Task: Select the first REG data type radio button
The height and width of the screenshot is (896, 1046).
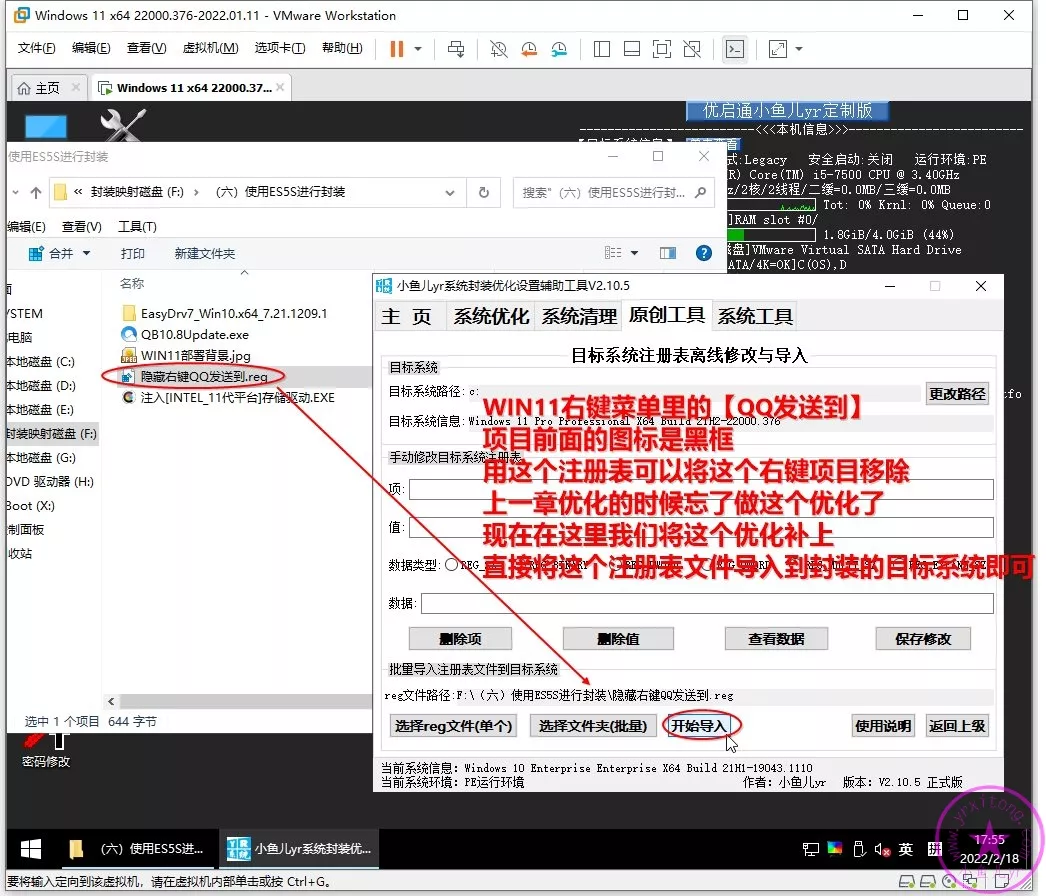Action: (x=452, y=565)
